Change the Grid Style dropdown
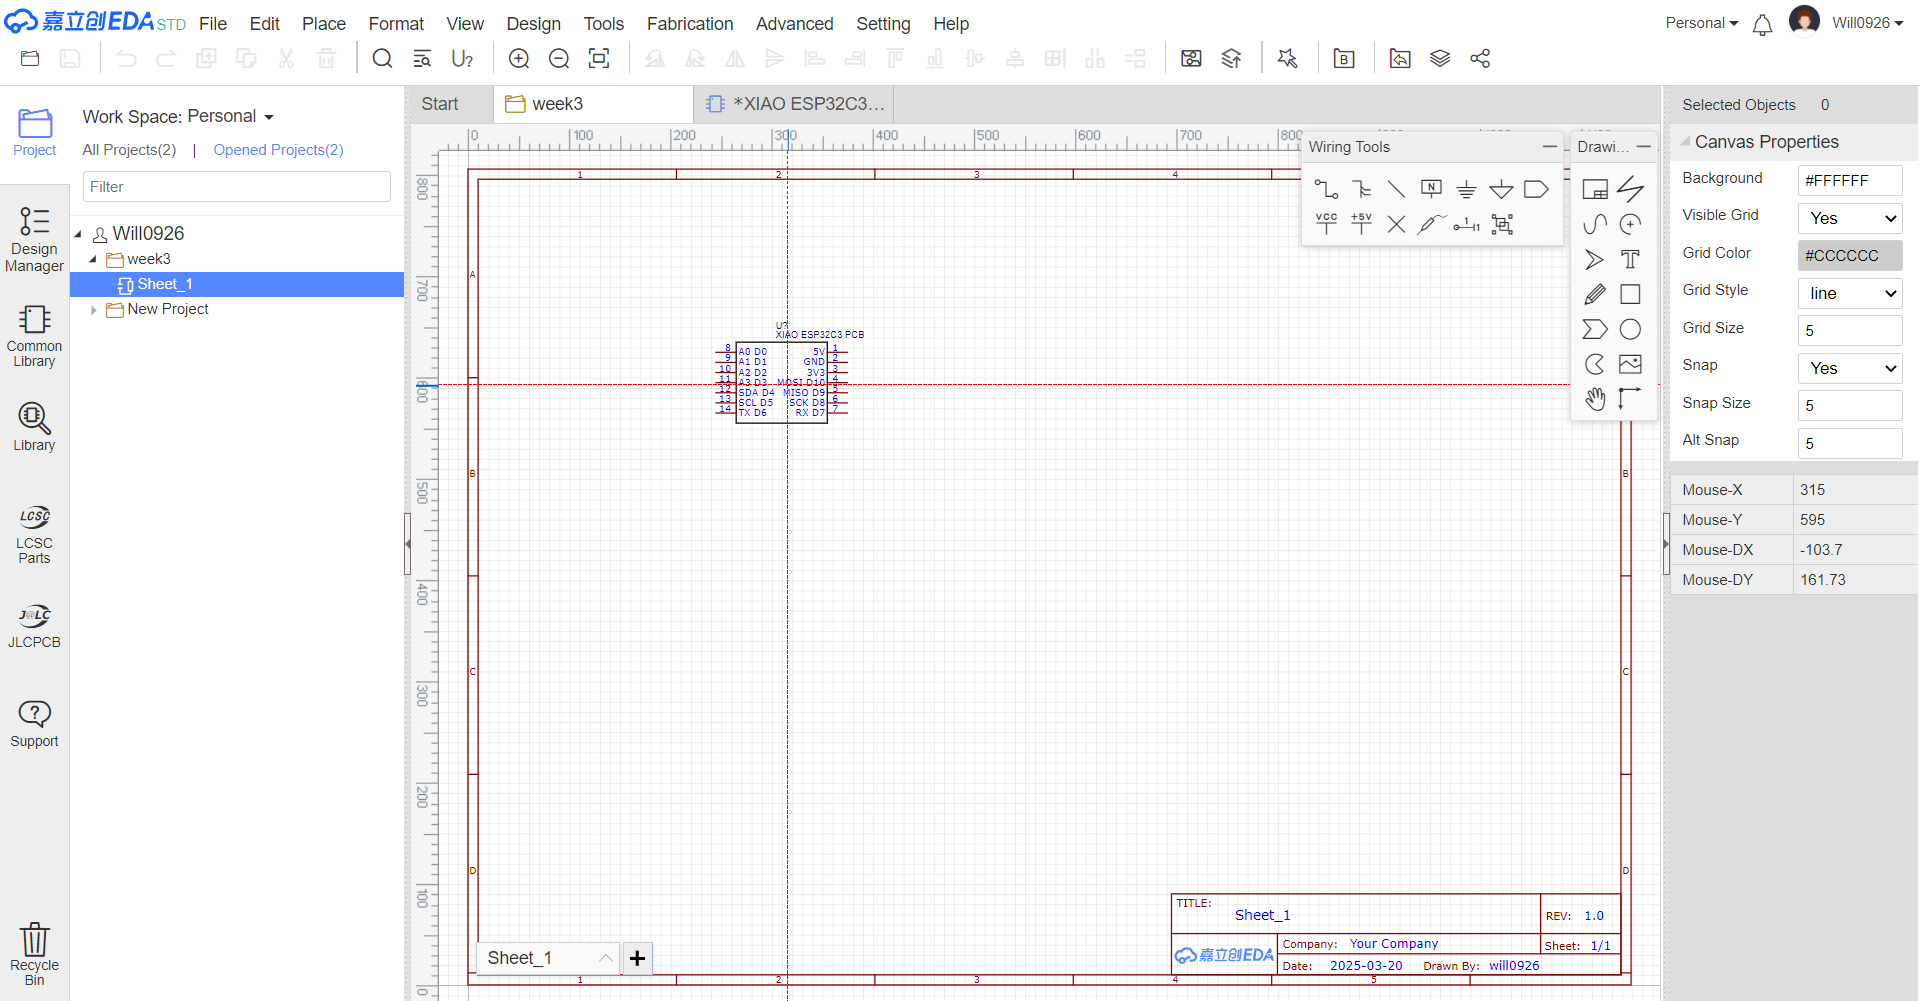Image resolution: width=1920 pixels, height=1001 pixels. tap(1850, 293)
